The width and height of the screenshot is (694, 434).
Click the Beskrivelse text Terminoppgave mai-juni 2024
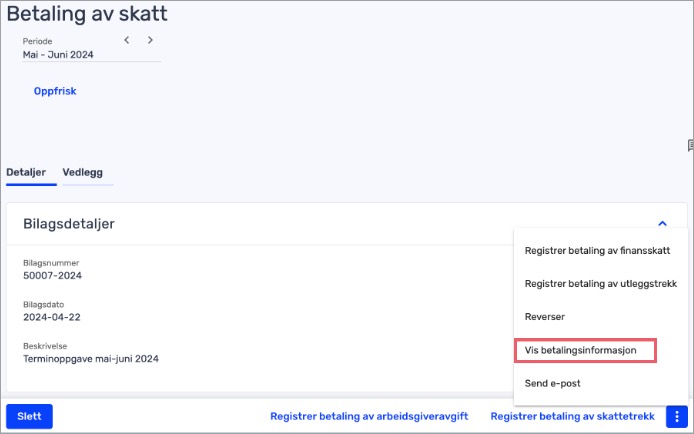91,358
